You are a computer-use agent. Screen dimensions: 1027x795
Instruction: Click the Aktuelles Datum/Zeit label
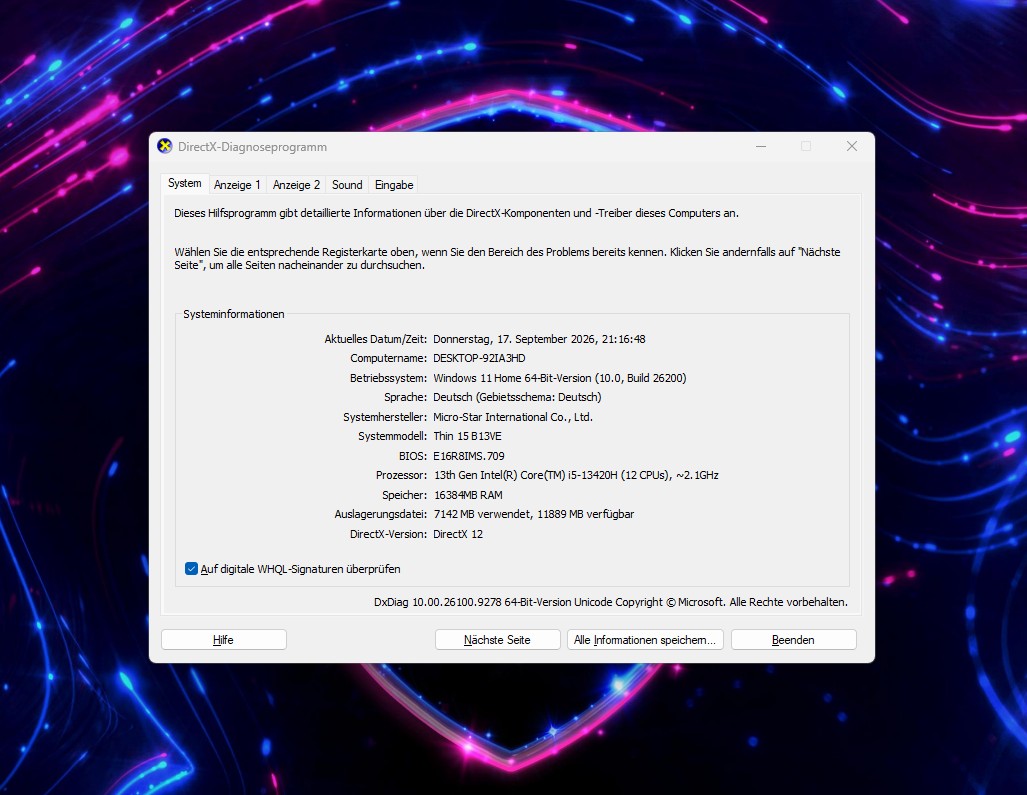tap(375, 339)
